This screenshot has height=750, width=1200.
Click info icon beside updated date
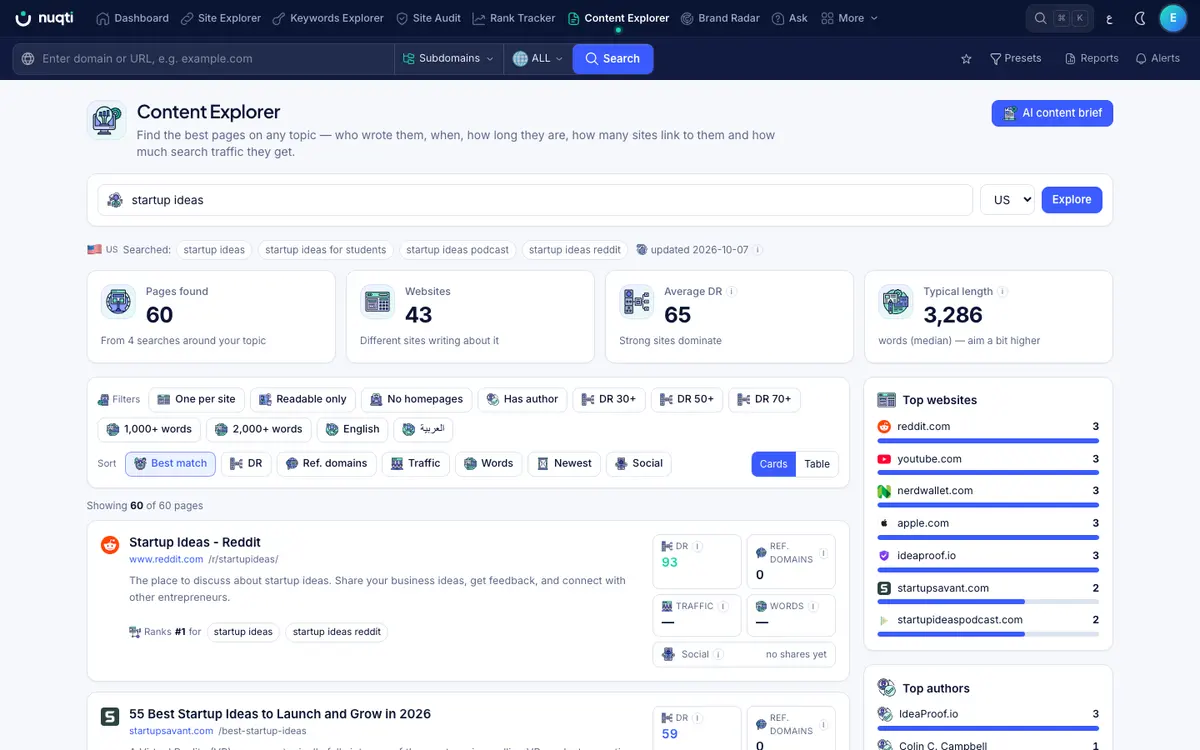758,250
